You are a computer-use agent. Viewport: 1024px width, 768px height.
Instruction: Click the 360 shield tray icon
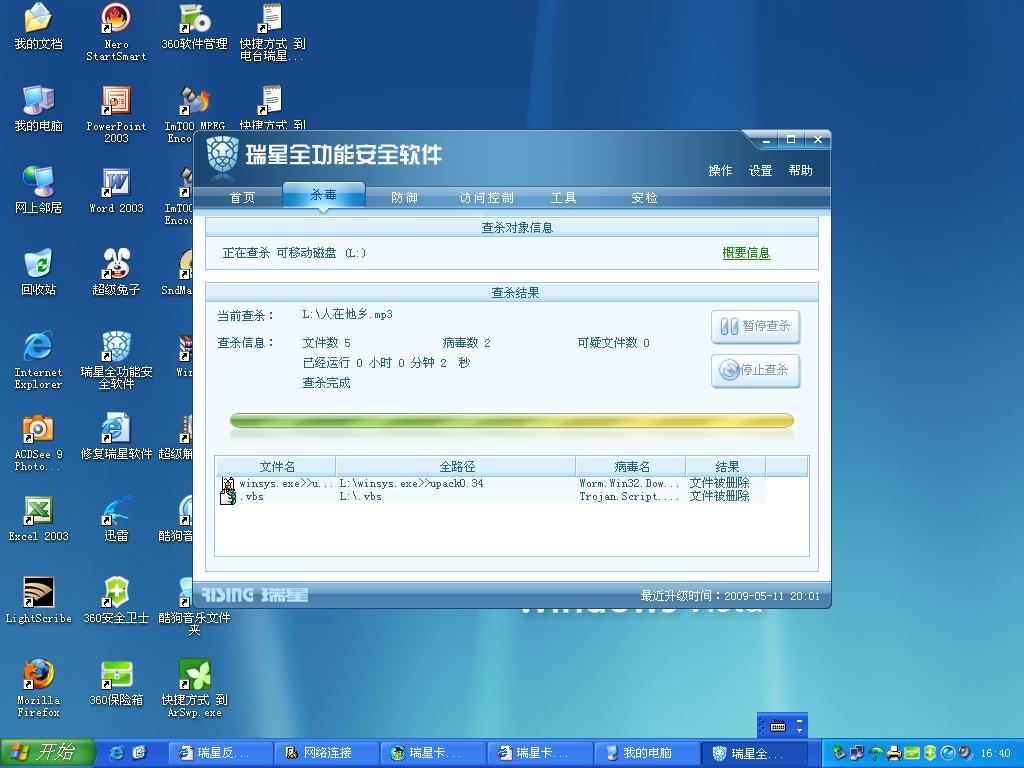click(929, 754)
